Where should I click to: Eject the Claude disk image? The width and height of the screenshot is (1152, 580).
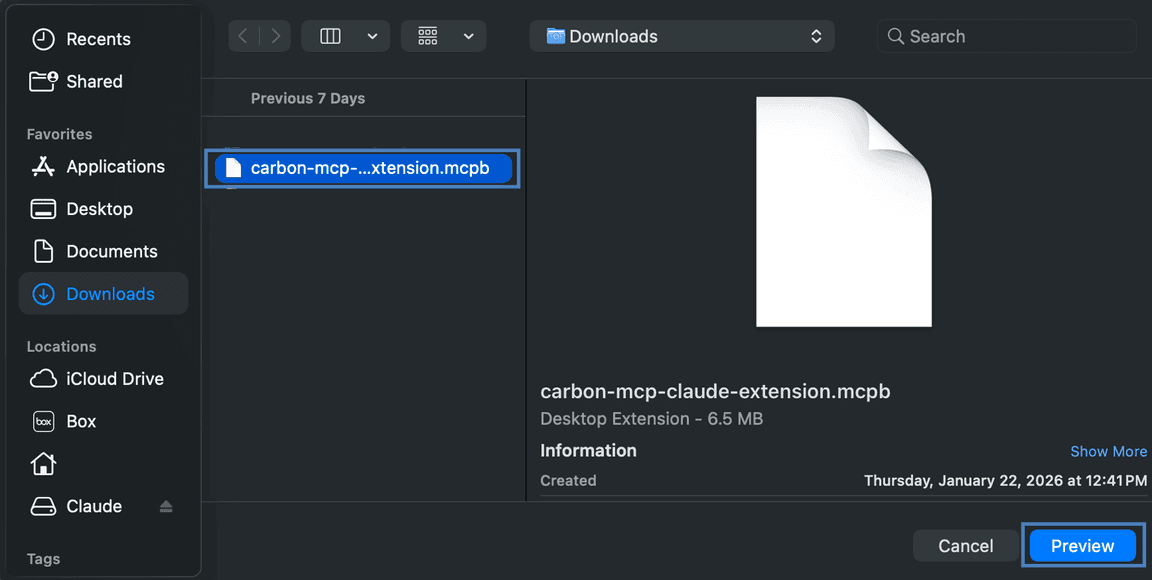click(x=166, y=506)
